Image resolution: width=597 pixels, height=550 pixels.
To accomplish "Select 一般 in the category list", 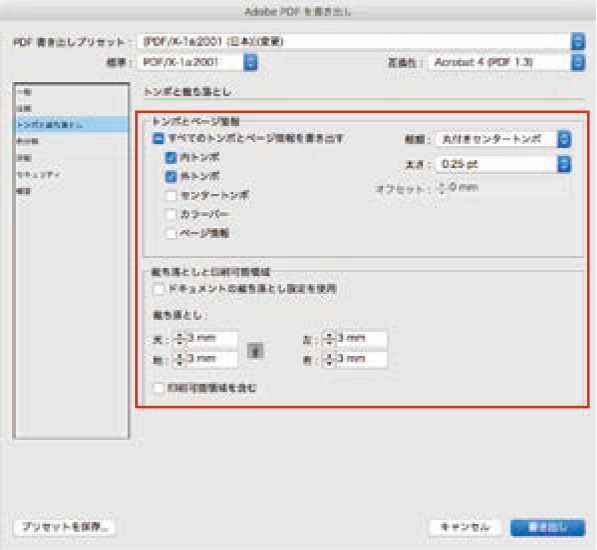I will tap(72, 92).
